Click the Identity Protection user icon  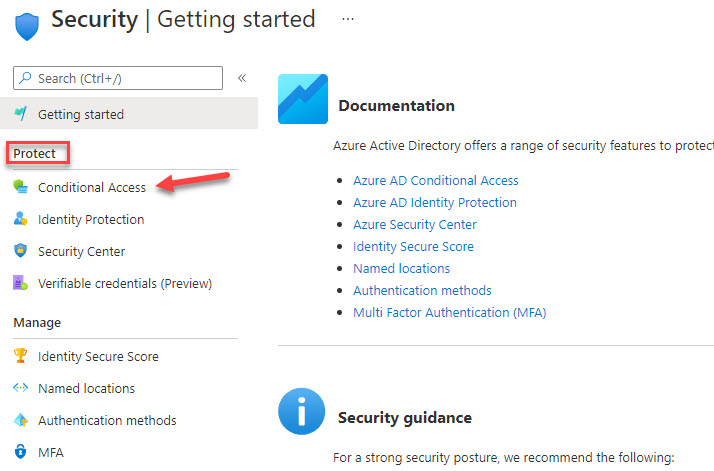coord(20,219)
